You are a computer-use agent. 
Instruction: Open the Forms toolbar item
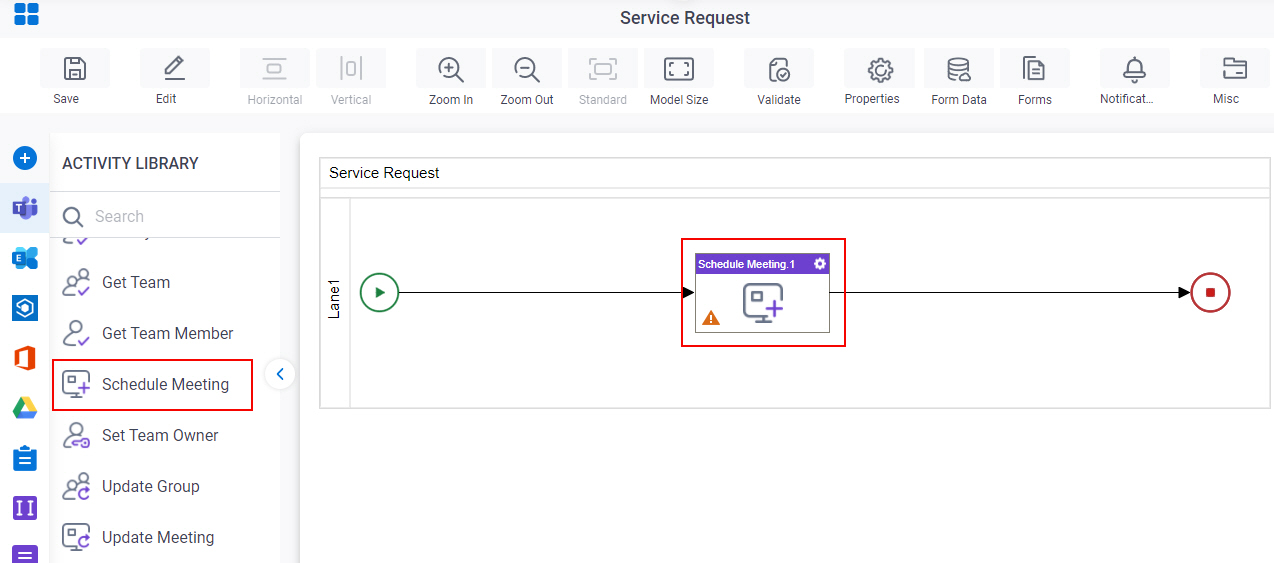(1035, 69)
